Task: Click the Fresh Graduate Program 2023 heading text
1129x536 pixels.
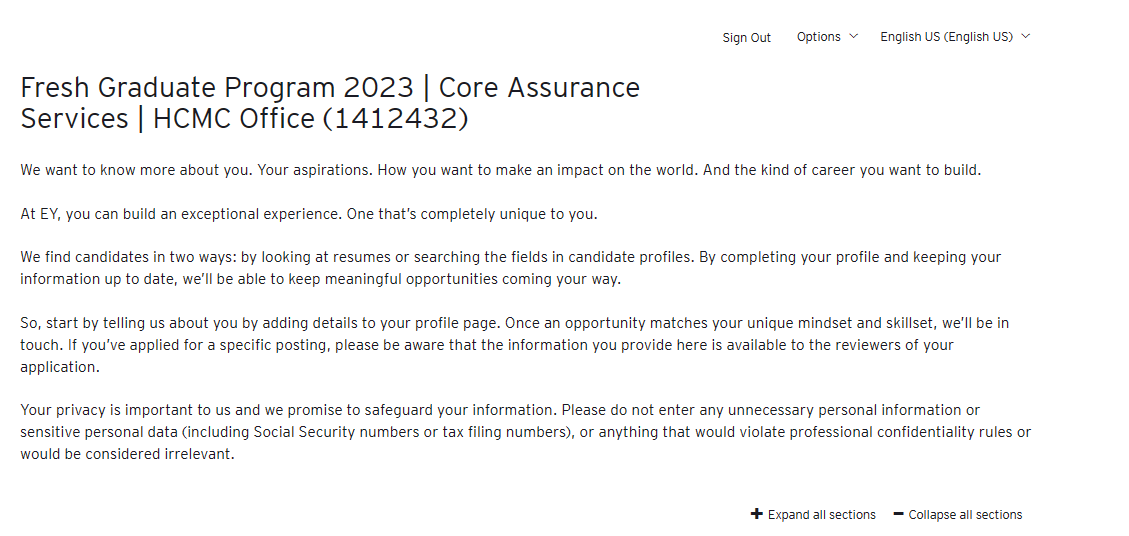Action: tap(217, 88)
